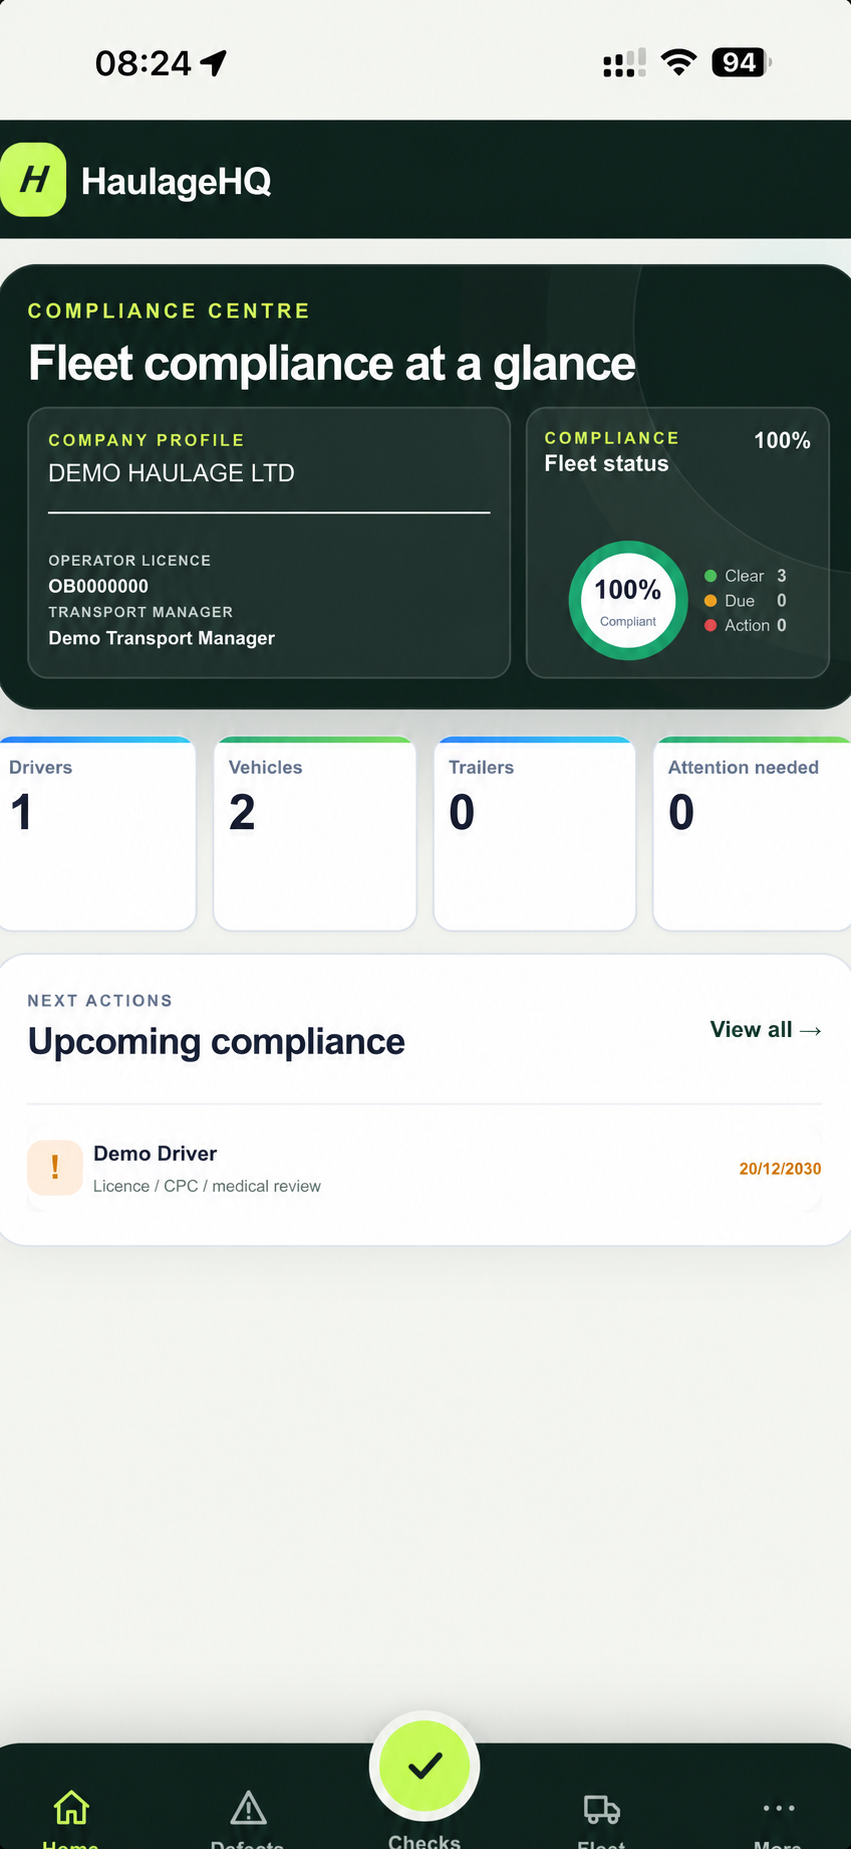The height and width of the screenshot is (1849, 851).
Task: Tap the Fleet compliance at a glance heading
Action: click(332, 363)
